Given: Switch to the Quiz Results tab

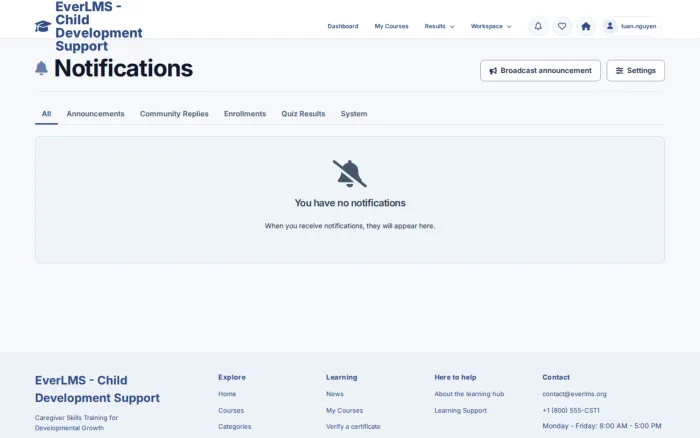Looking at the screenshot, I should [x=303, y=114].
